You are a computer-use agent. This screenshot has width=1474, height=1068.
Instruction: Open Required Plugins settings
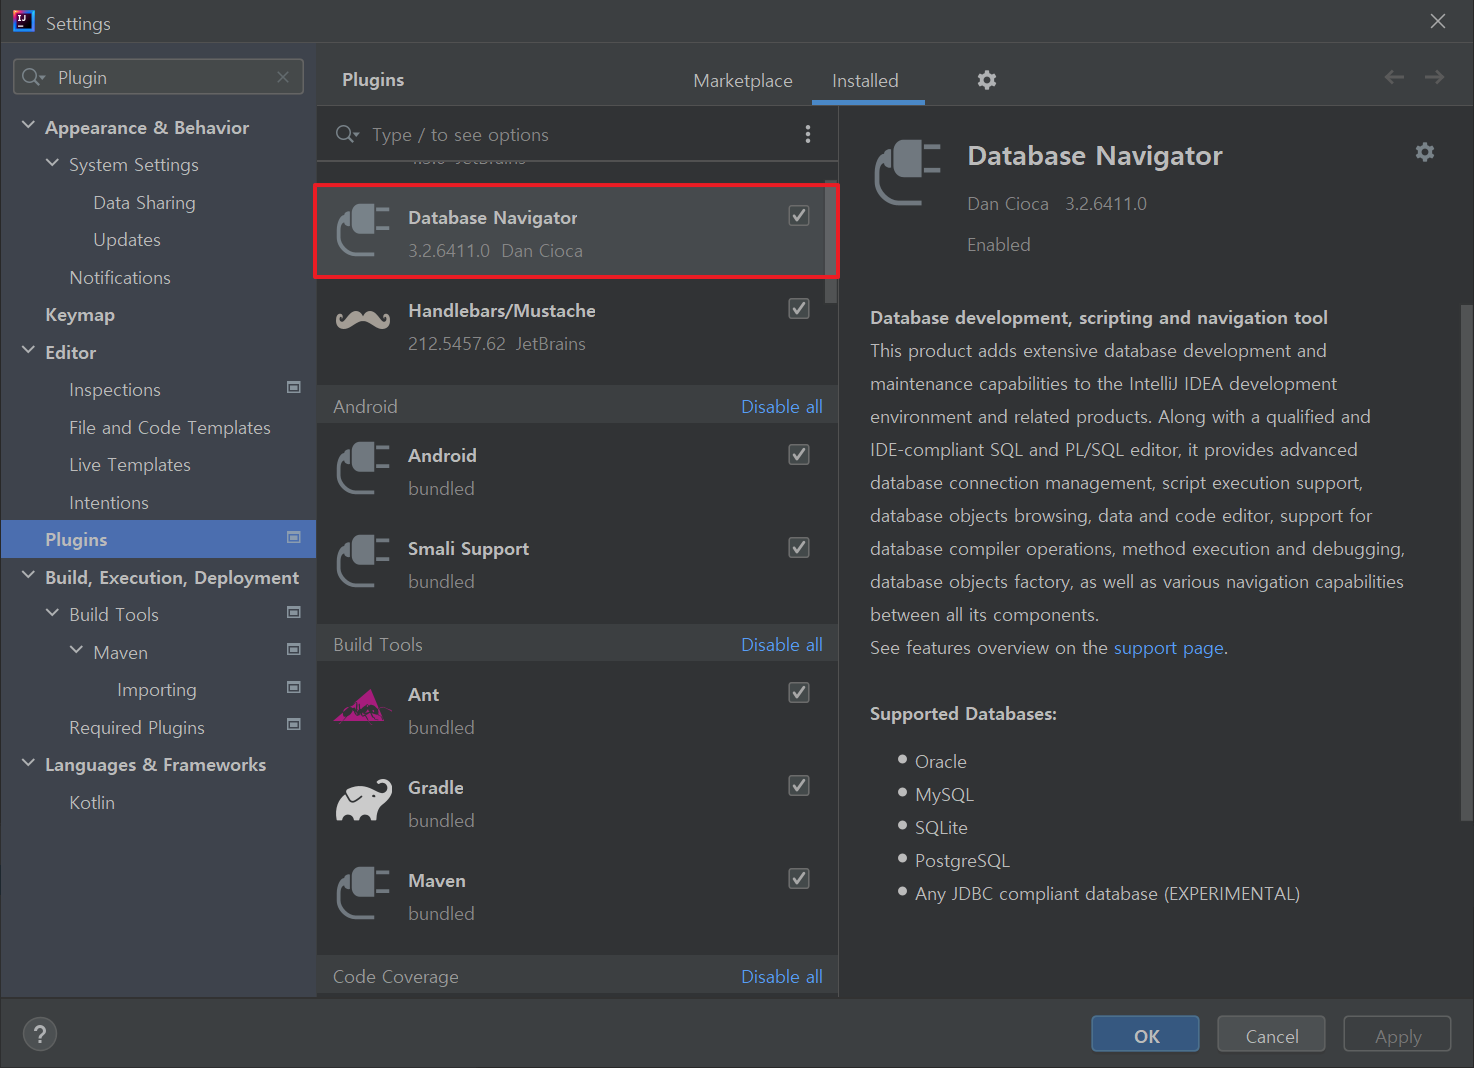[137, 728]
